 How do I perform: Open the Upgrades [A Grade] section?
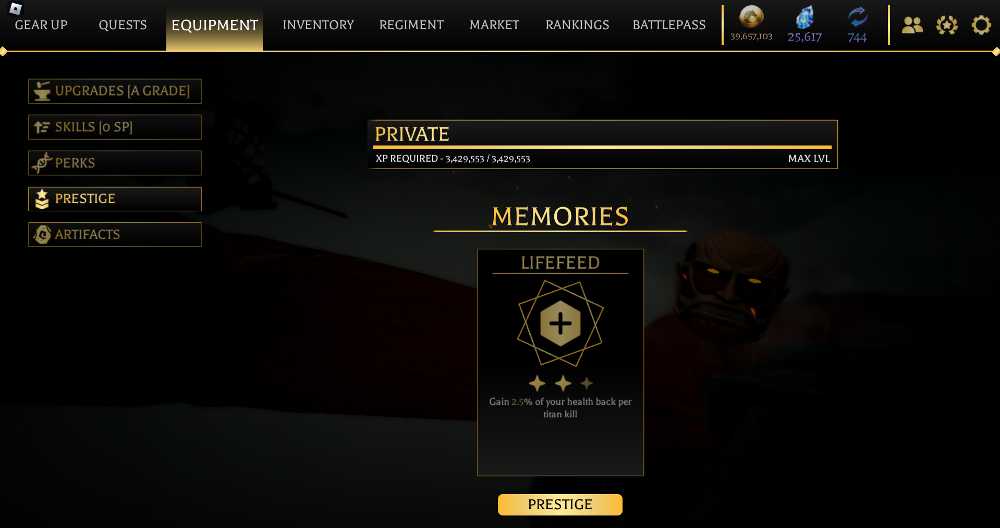pos(115,91)
